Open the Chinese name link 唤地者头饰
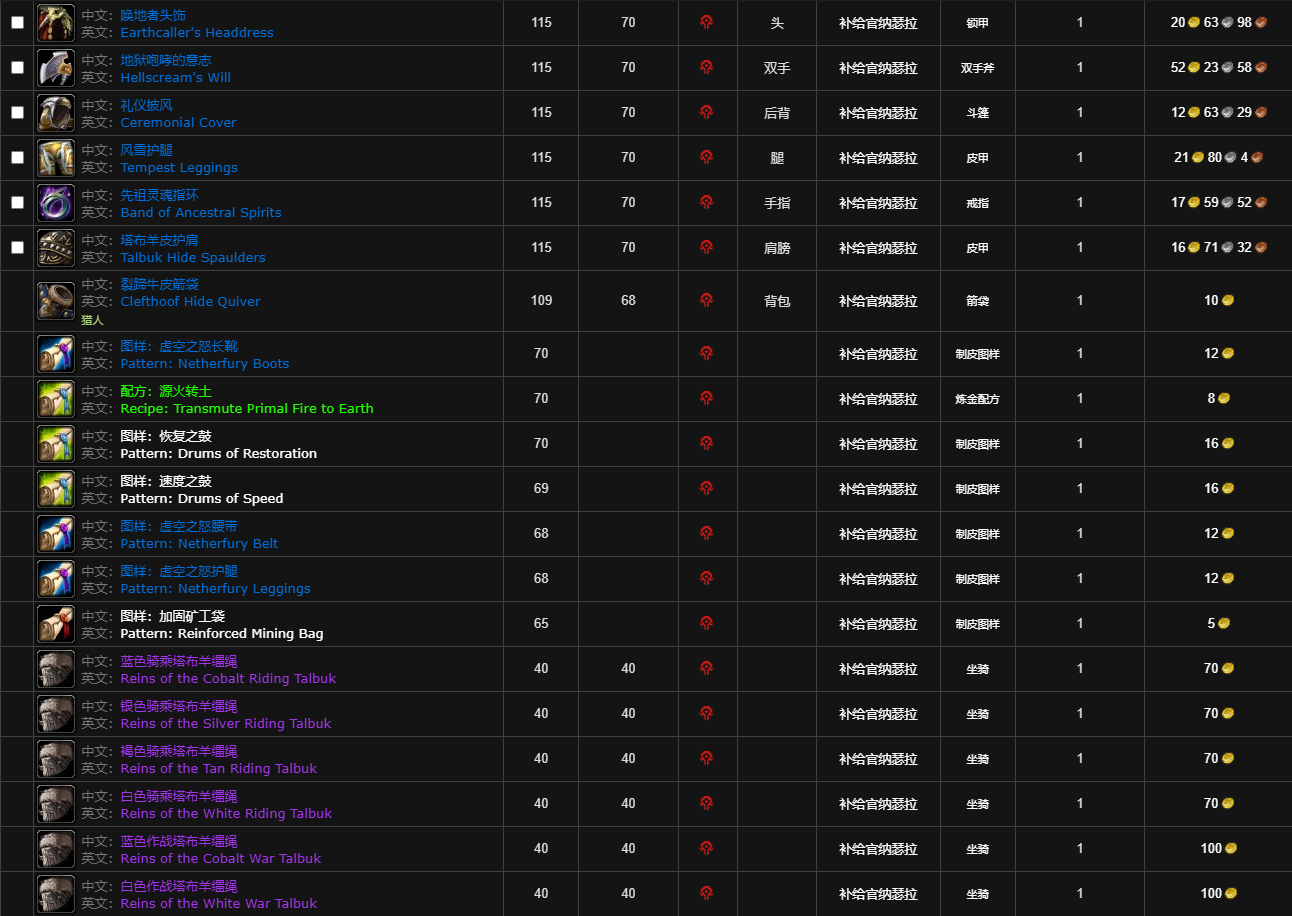1292x916 pixels. coord(153,15)
